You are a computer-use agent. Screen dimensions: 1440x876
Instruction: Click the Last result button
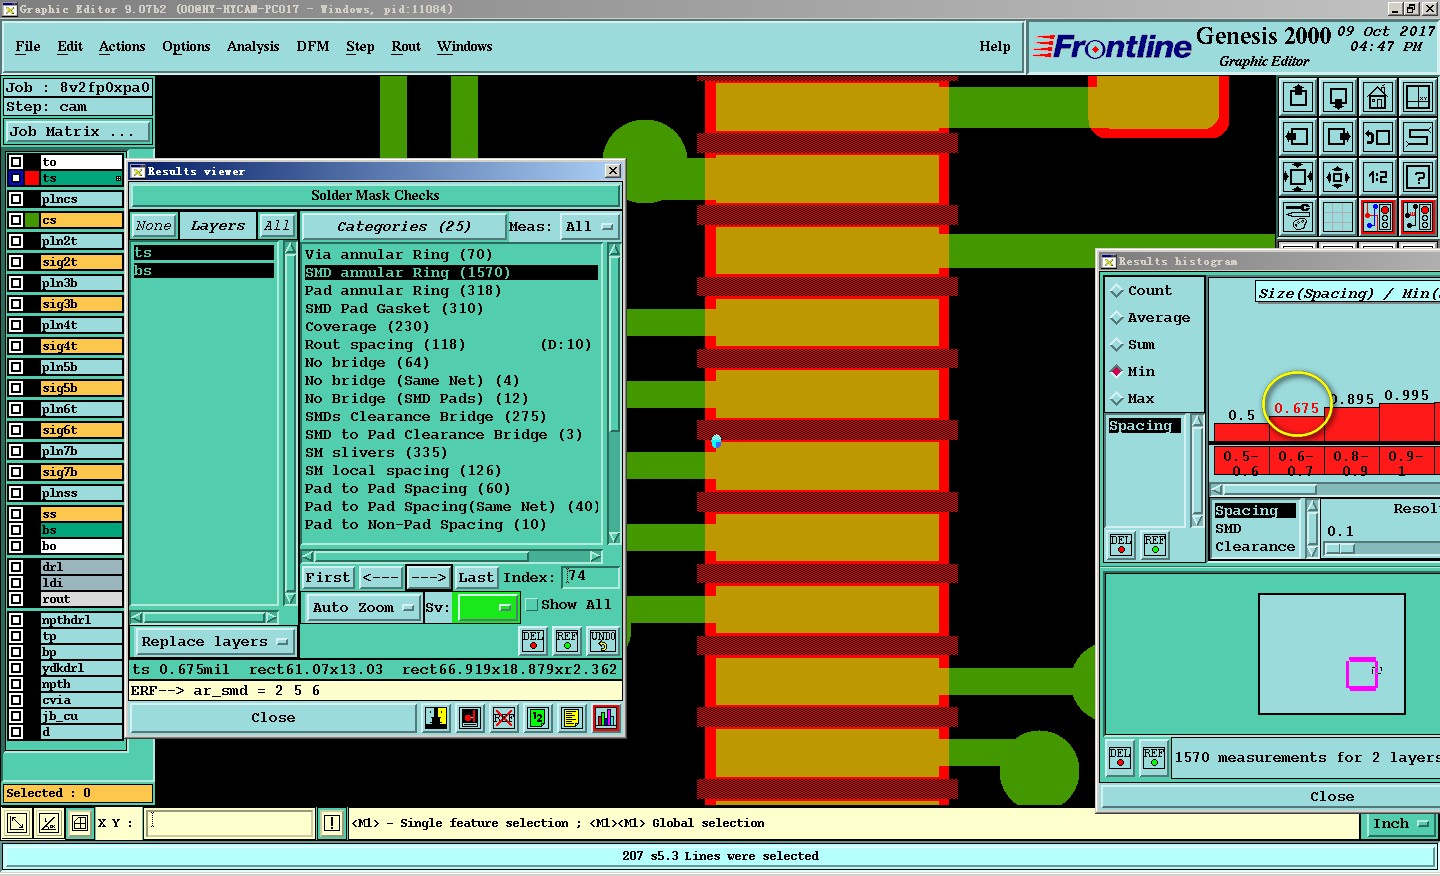[x=476, y=578]
